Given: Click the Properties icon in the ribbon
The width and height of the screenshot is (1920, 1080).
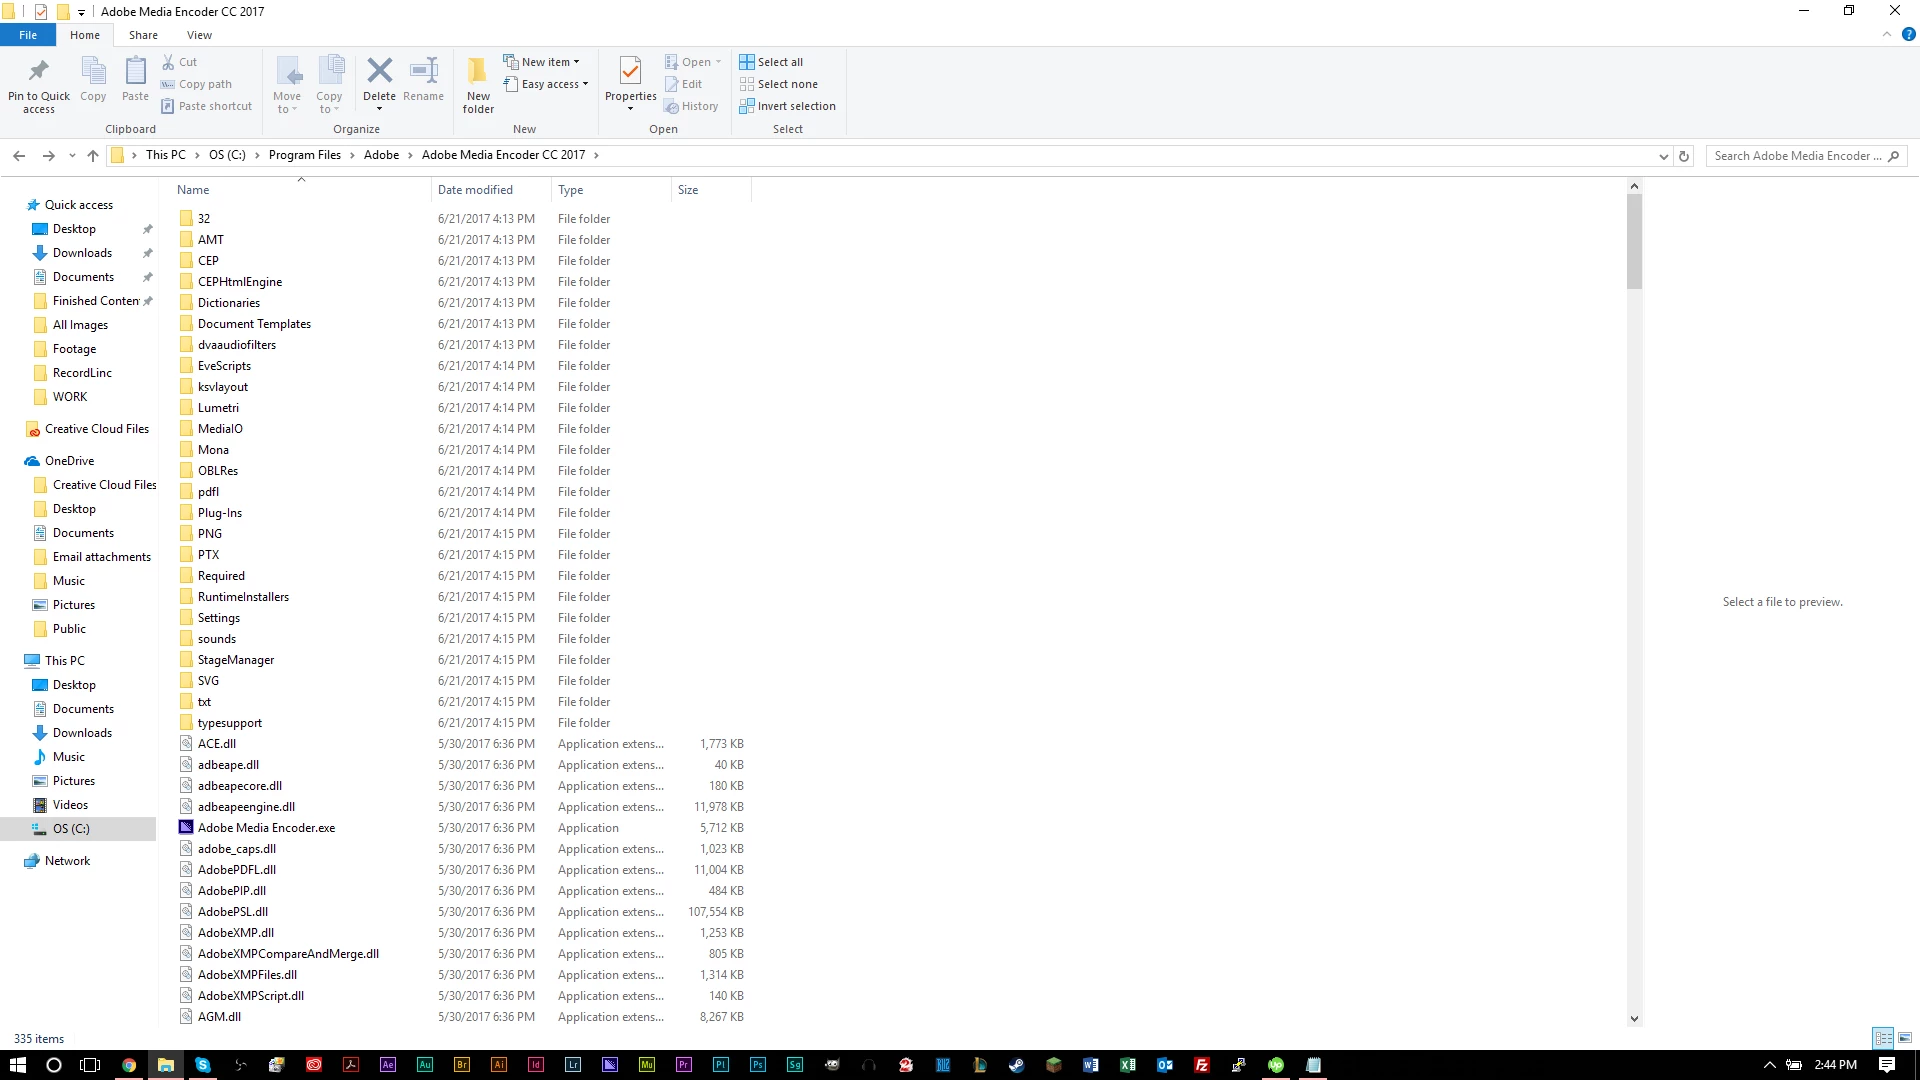Looking at the screenshot, I should coord(630,71).
